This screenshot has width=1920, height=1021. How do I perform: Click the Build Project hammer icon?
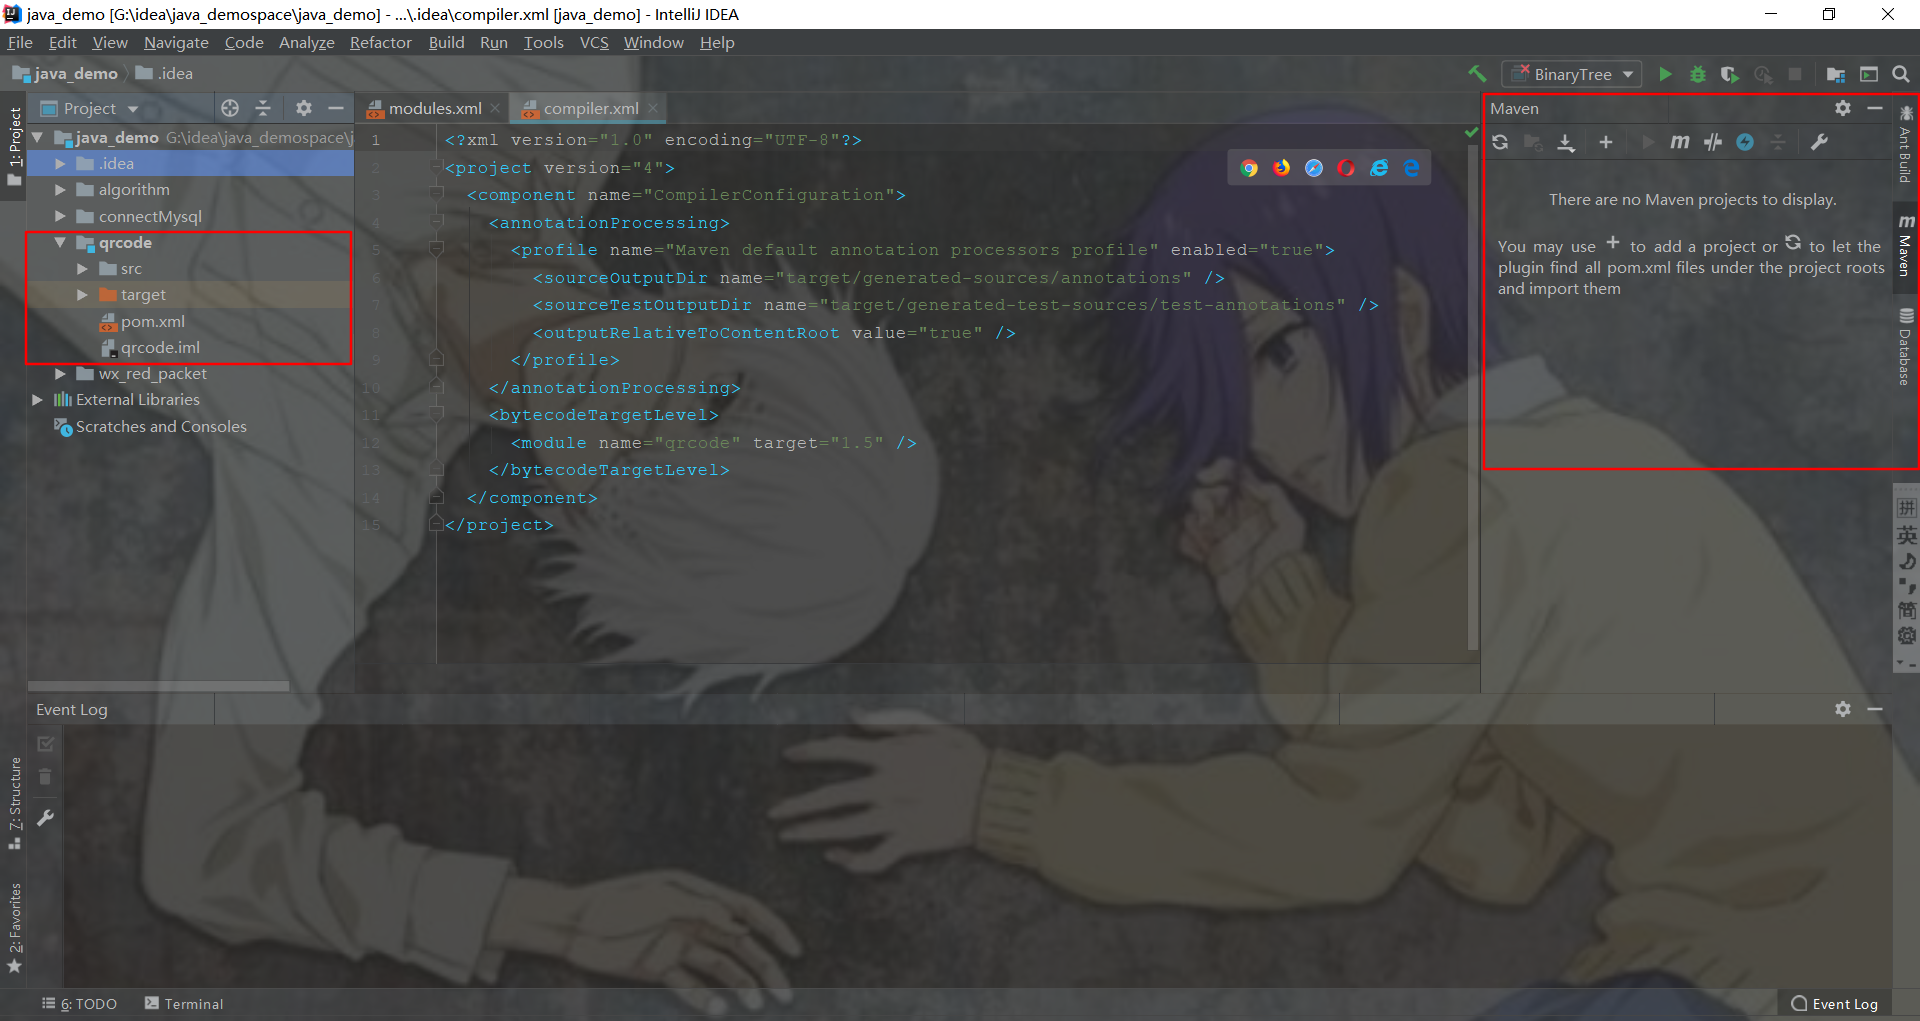[x=1477, y=73]
